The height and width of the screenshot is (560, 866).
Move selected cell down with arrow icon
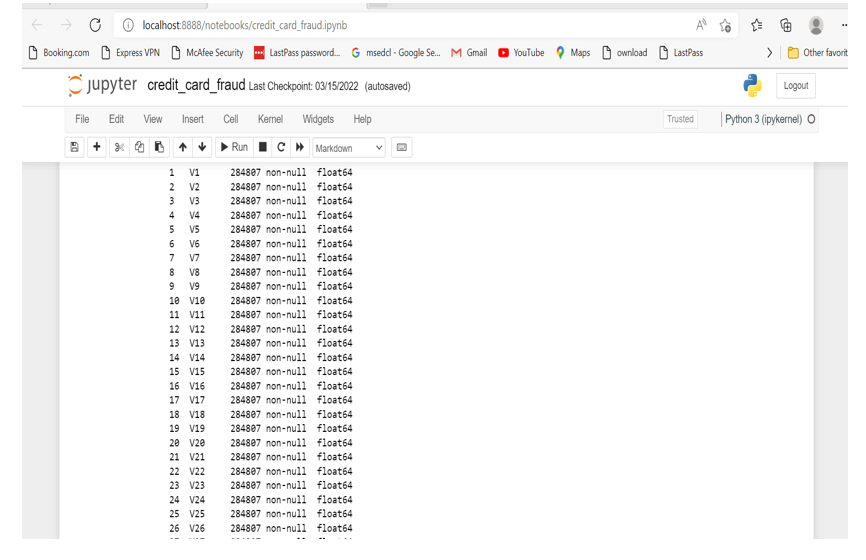pos(202,147)
